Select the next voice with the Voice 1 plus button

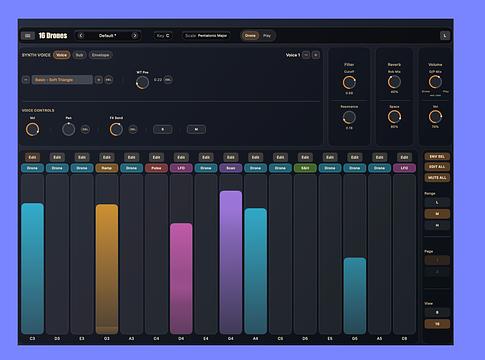point(316,55)
